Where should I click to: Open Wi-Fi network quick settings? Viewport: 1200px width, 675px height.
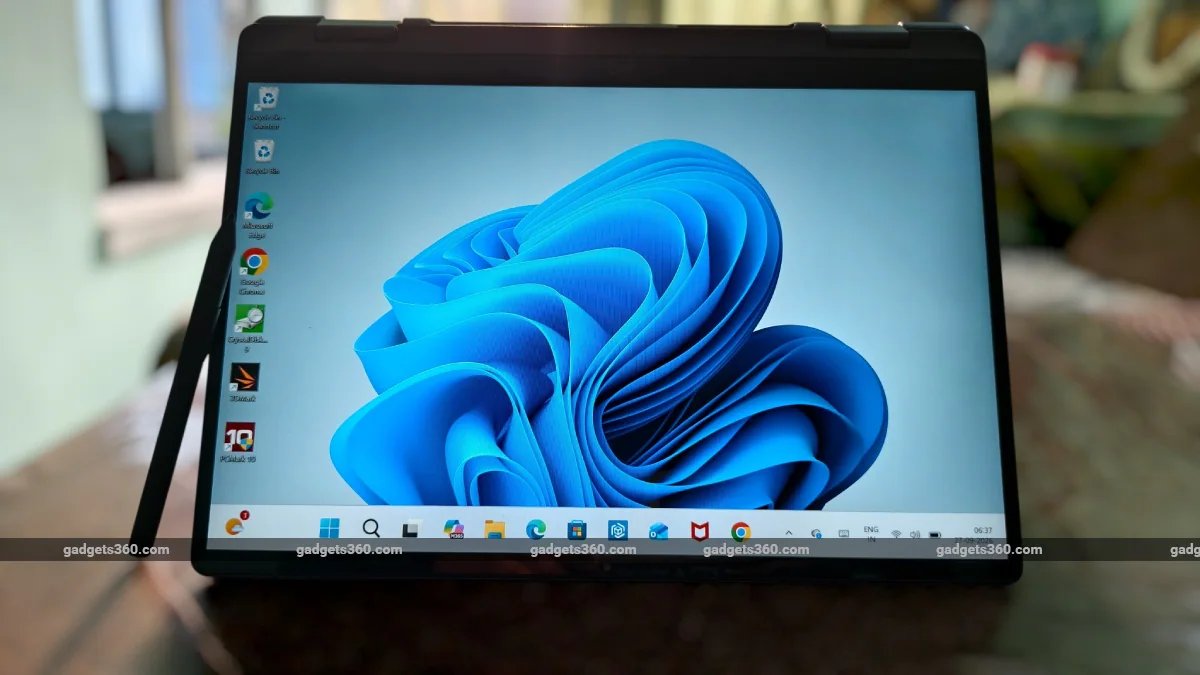pyautogui.click(x=896, y=534)
